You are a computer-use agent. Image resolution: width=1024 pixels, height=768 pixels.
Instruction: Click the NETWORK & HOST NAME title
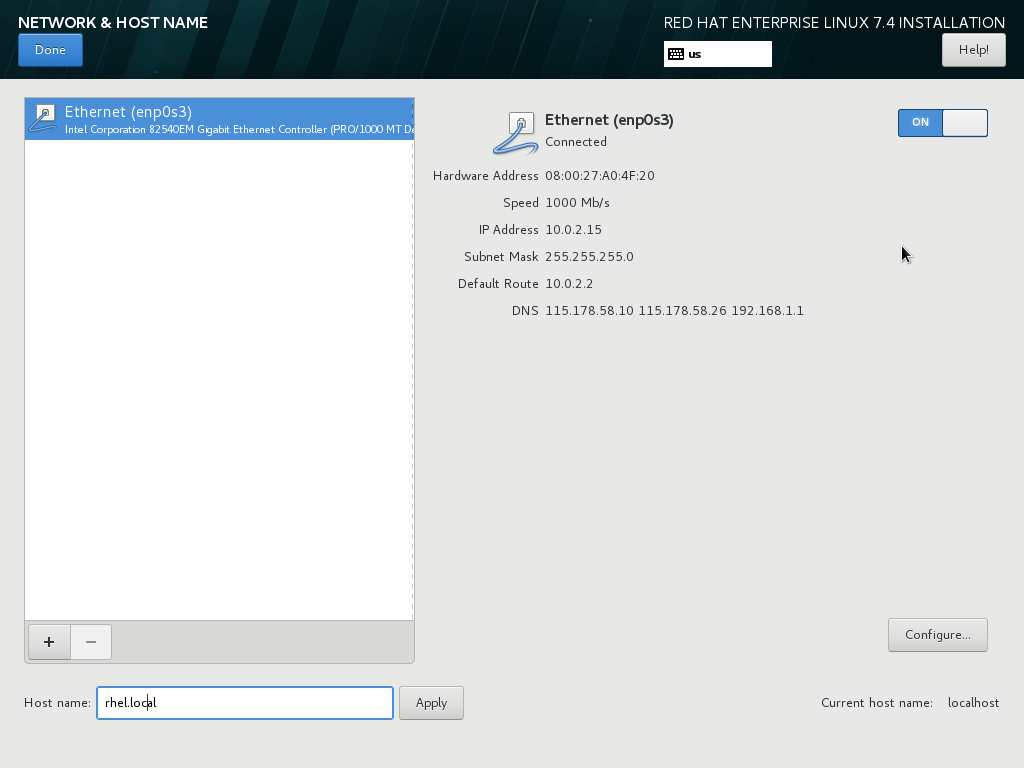113,22
